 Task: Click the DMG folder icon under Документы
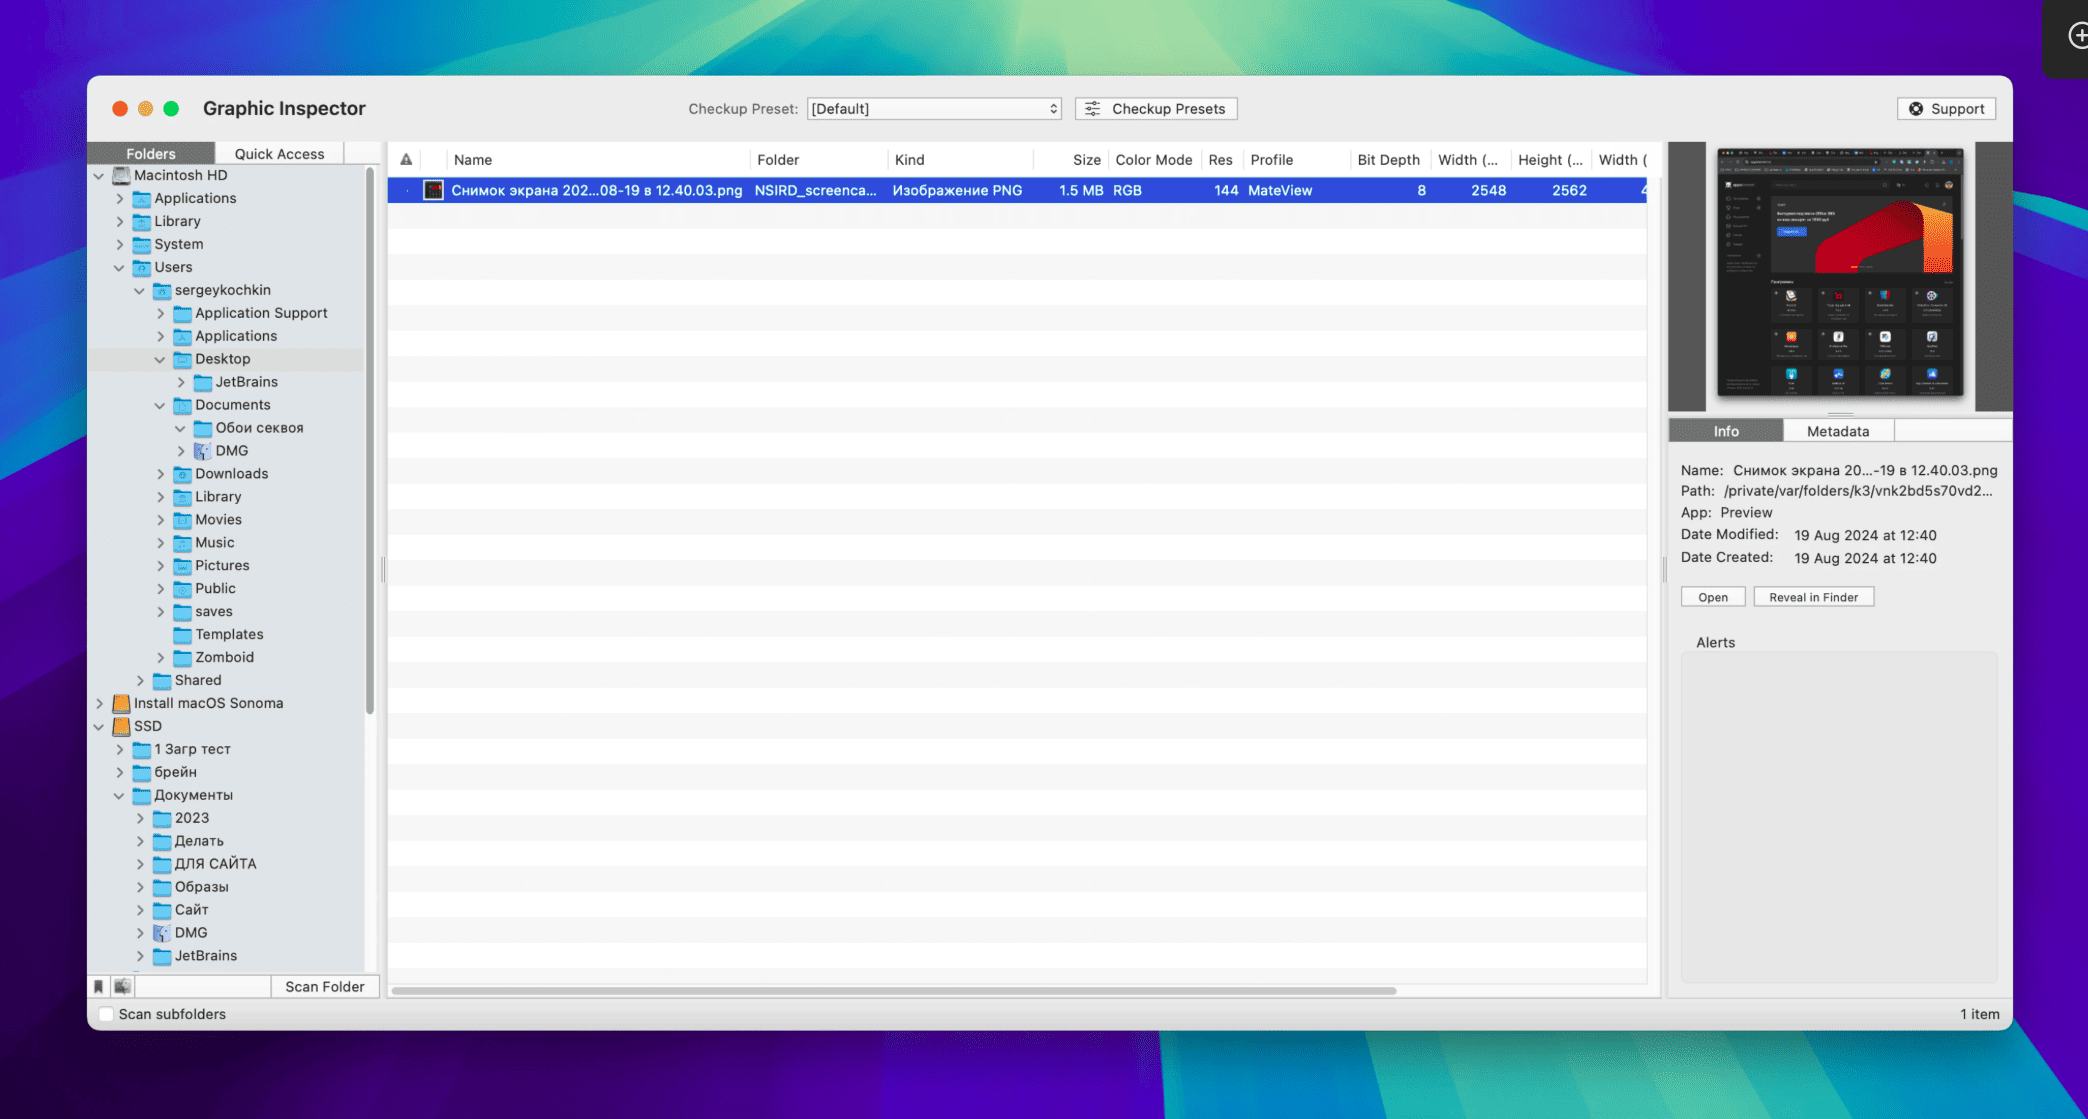(162, 933)
